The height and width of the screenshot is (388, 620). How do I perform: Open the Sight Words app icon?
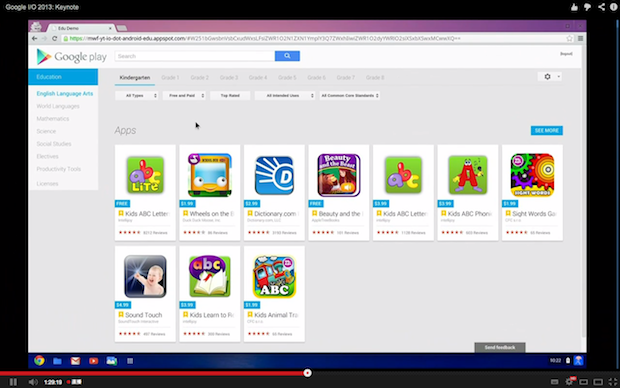(532, 175)
